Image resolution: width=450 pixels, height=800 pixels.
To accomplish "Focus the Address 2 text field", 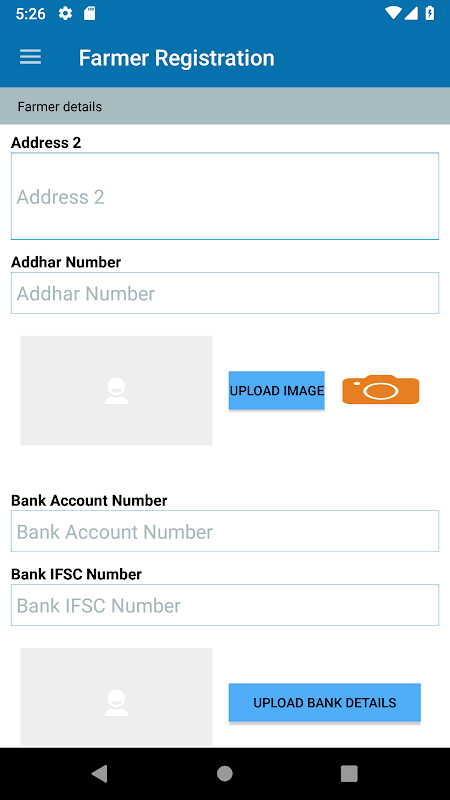I will coord(225,196).
